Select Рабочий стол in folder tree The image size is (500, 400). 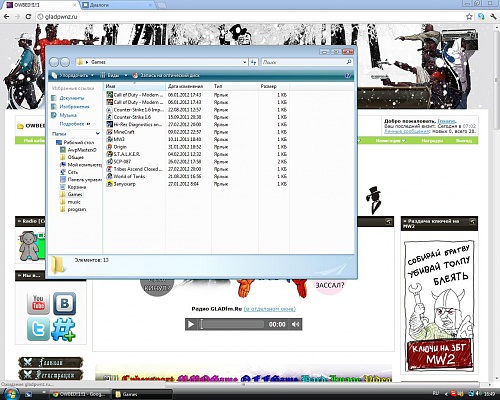click(75, 142)
